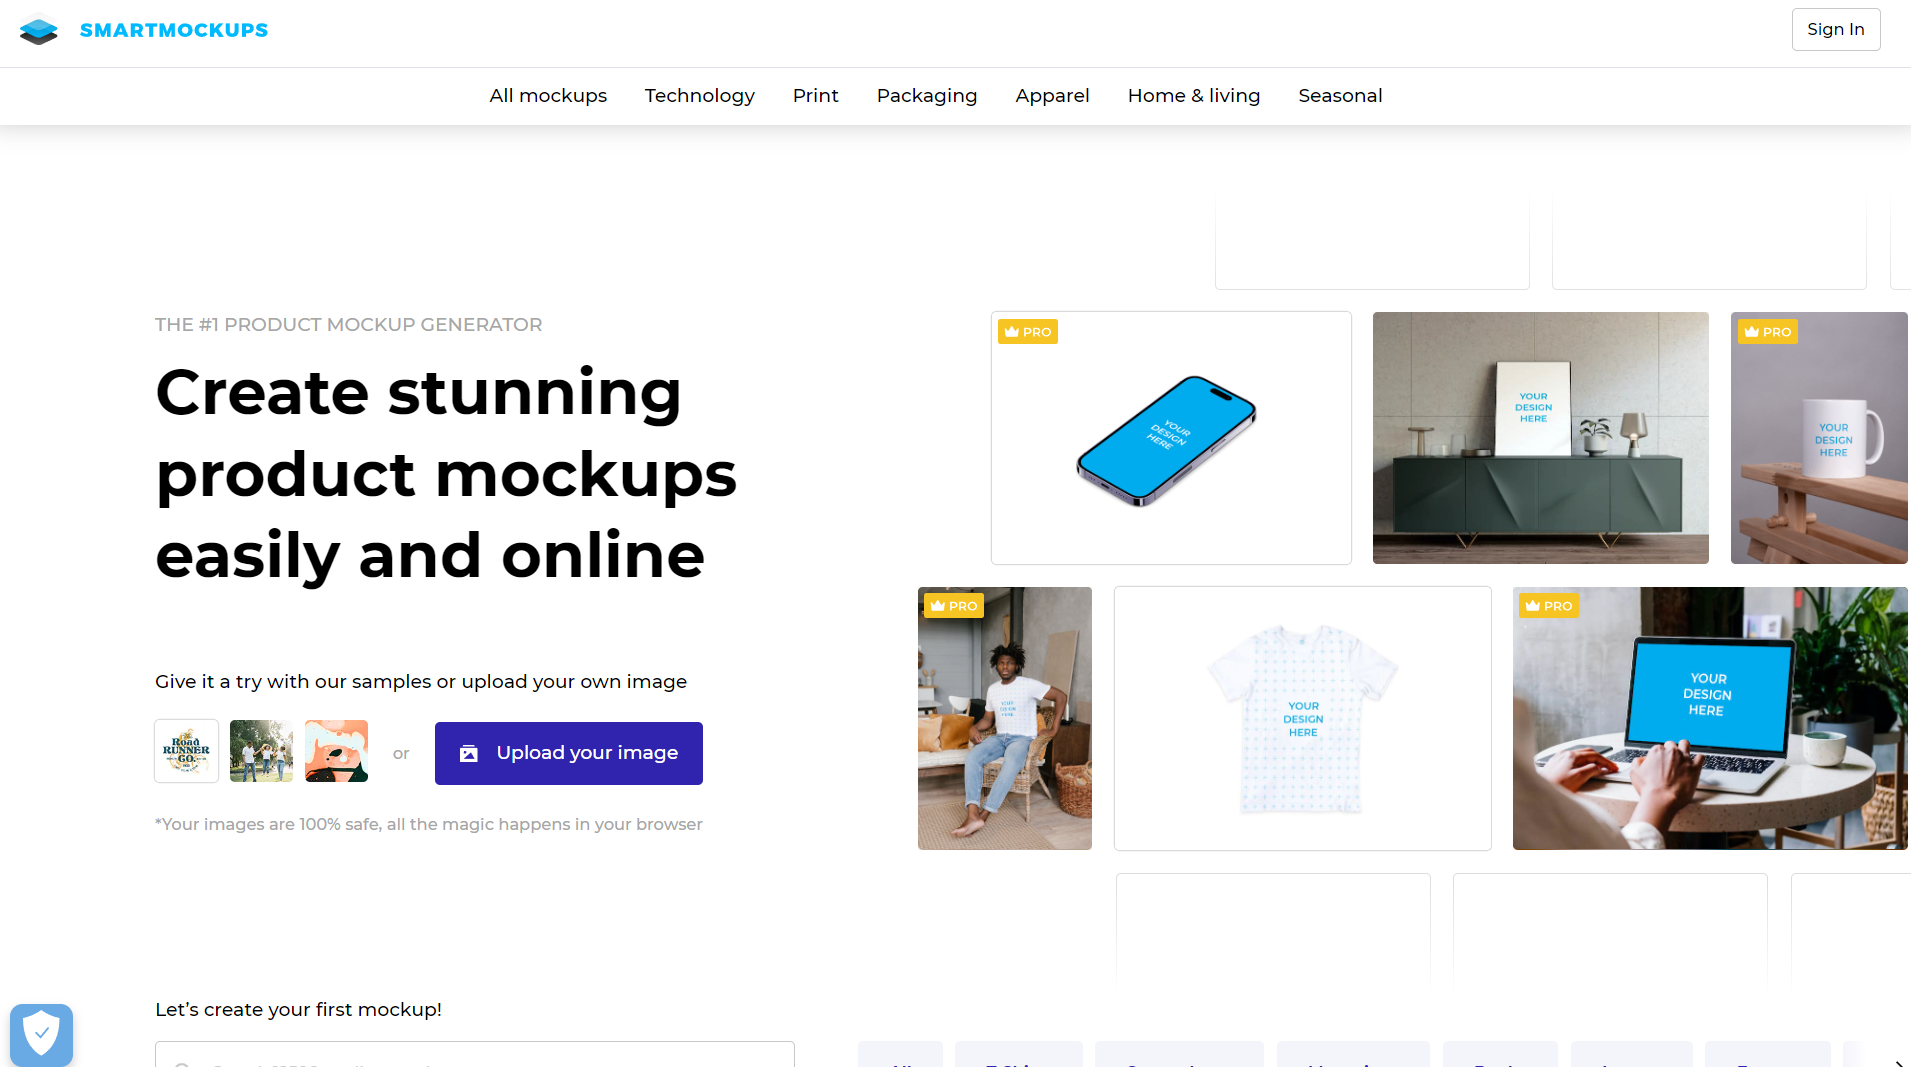This screenshot has width=1911, height=1067.
Task: Click the PRO crown badge on mug mockup
Action: tap(1768, 332)
